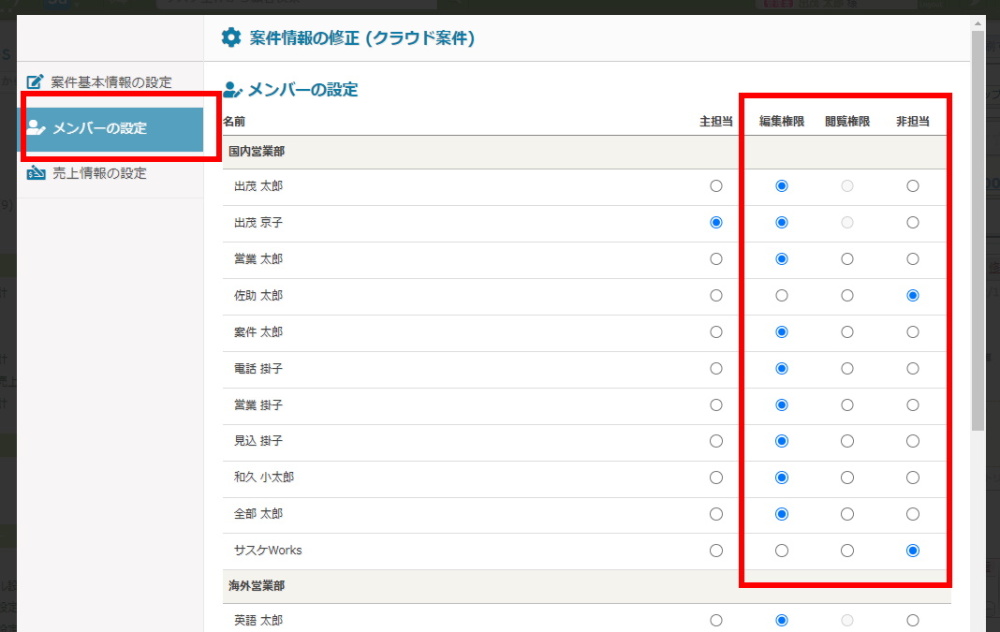Viewport: 1000px width, 632px height.
Task: Mark 和久 小太郎 as 非担当
Action: click(x=912, y=477)
